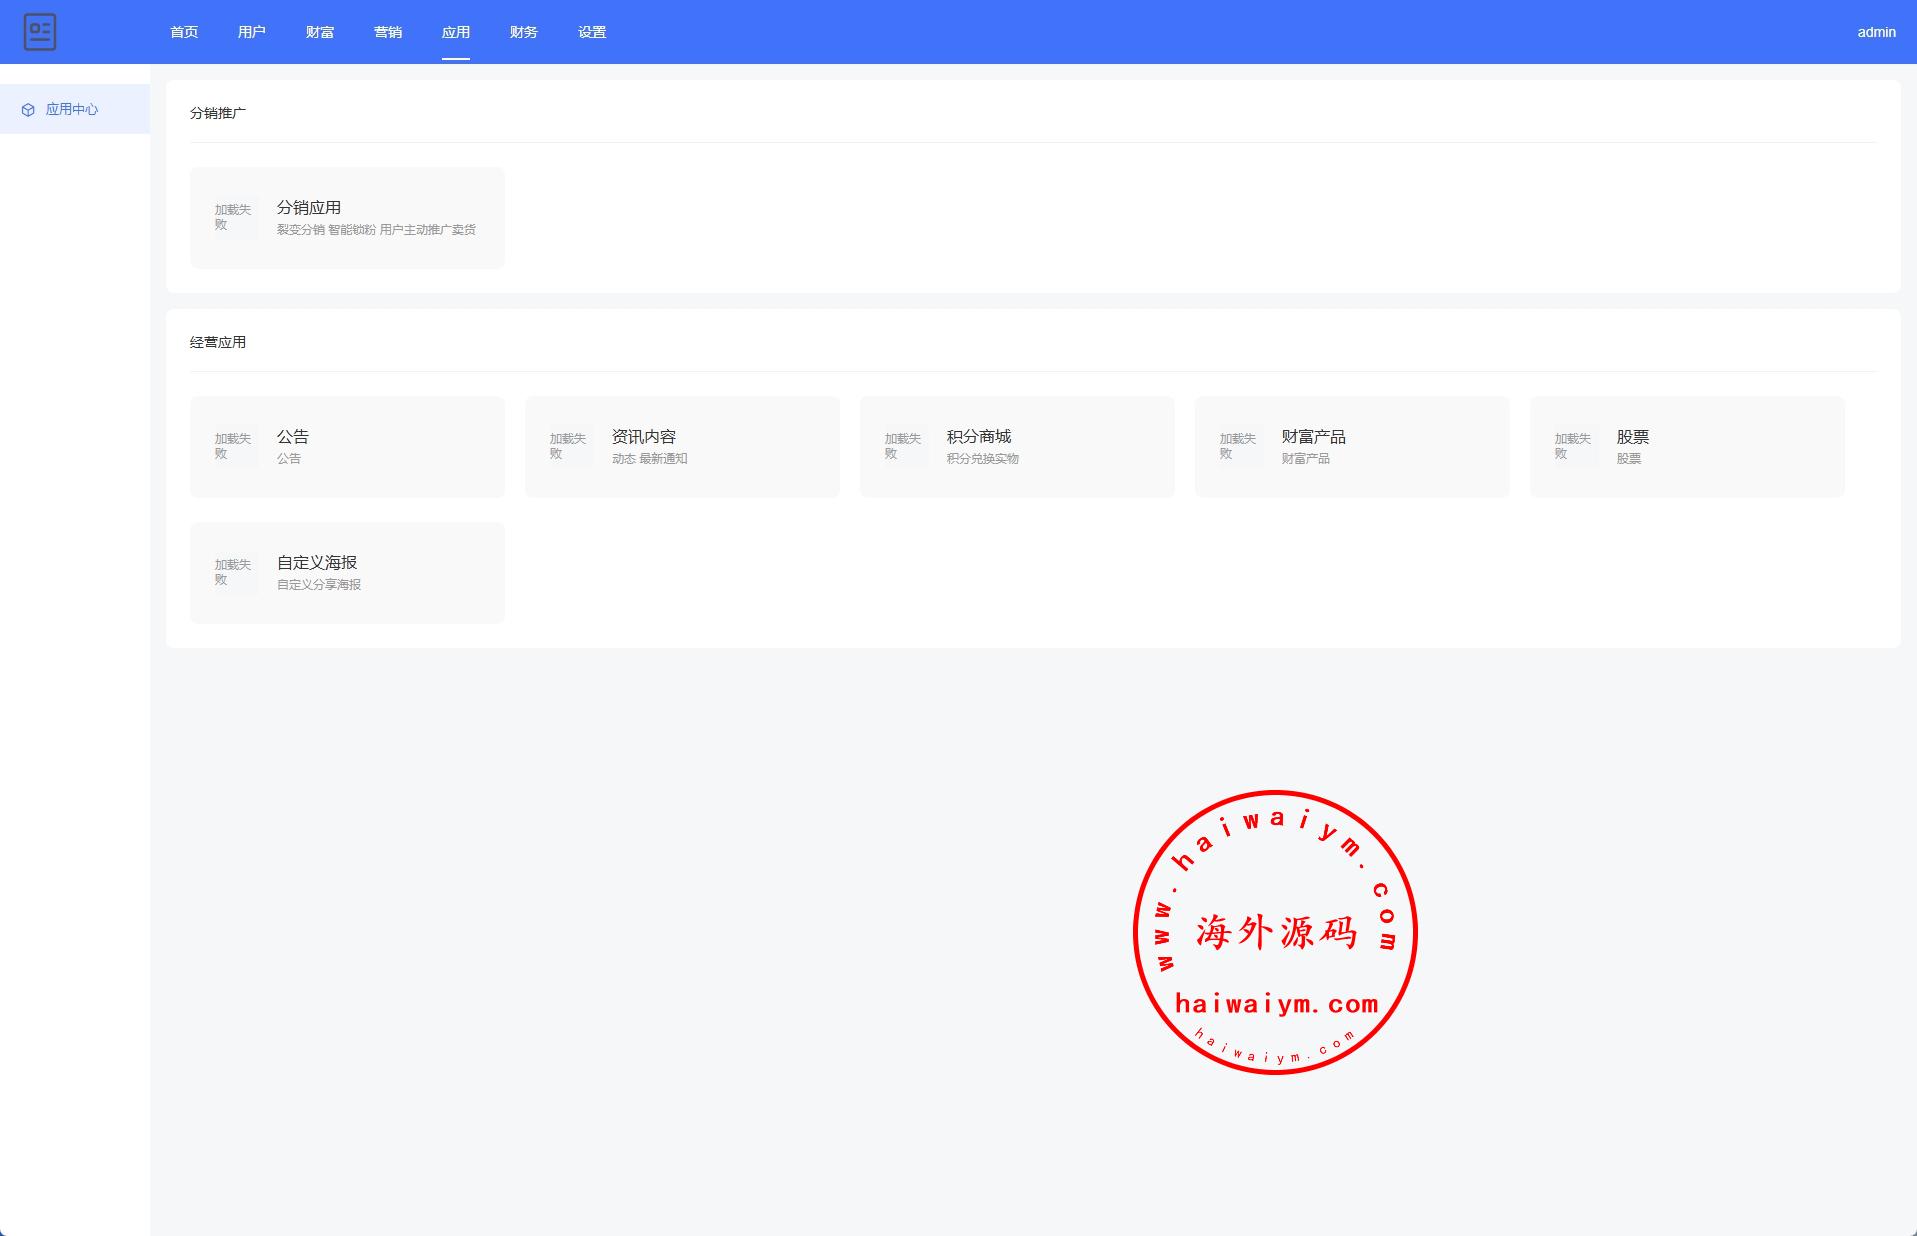Open the 分销应用 app title

pyautogui.click(x=309, y=208)
